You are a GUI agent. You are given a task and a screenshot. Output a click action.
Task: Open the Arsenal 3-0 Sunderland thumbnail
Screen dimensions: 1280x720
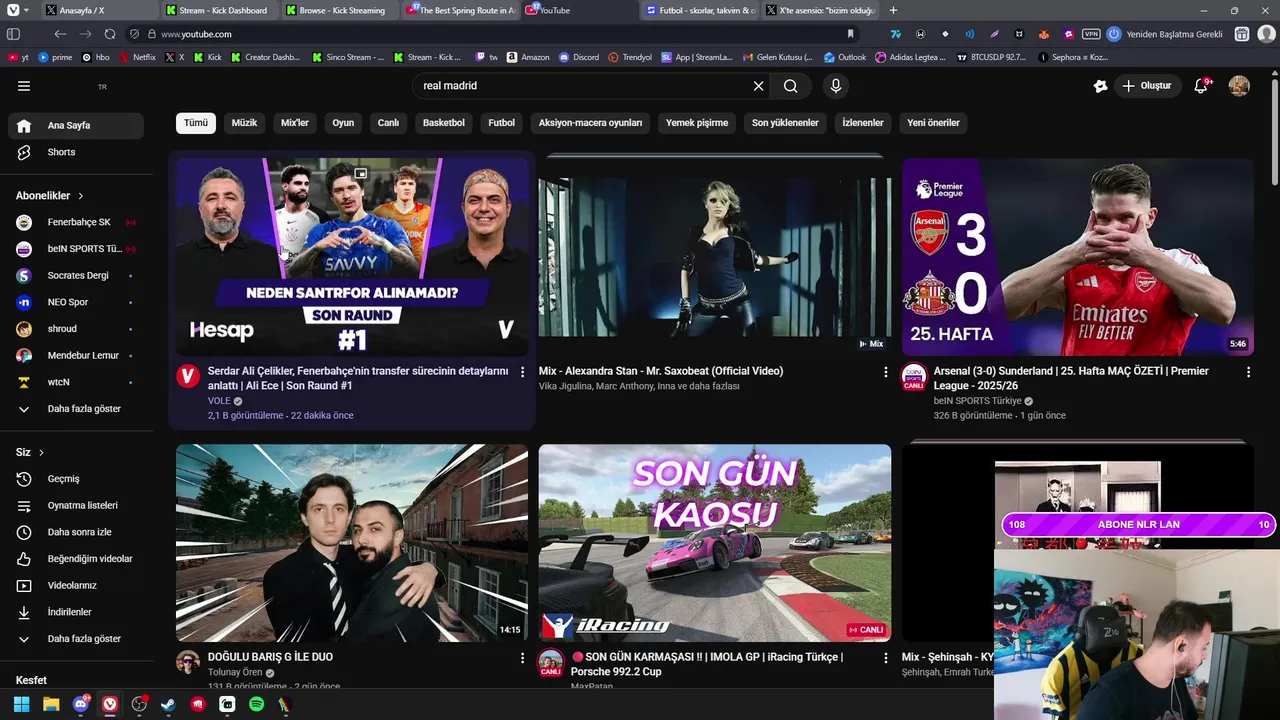[x=1077, y=256]
